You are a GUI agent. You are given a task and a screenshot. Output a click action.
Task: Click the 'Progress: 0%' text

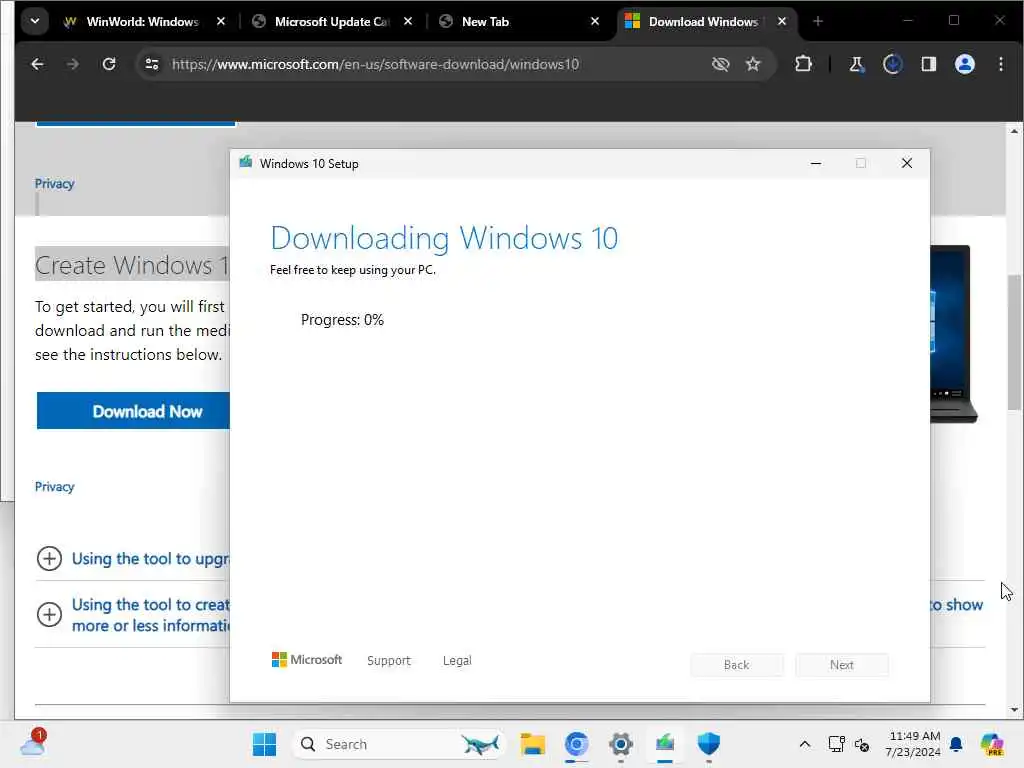(x=342, y=320)
